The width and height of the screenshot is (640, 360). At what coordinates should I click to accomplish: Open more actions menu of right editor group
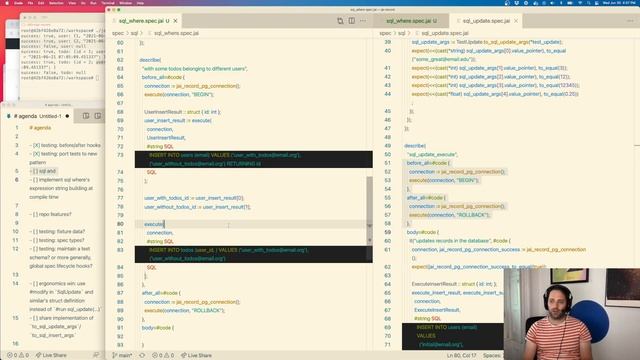630,20
